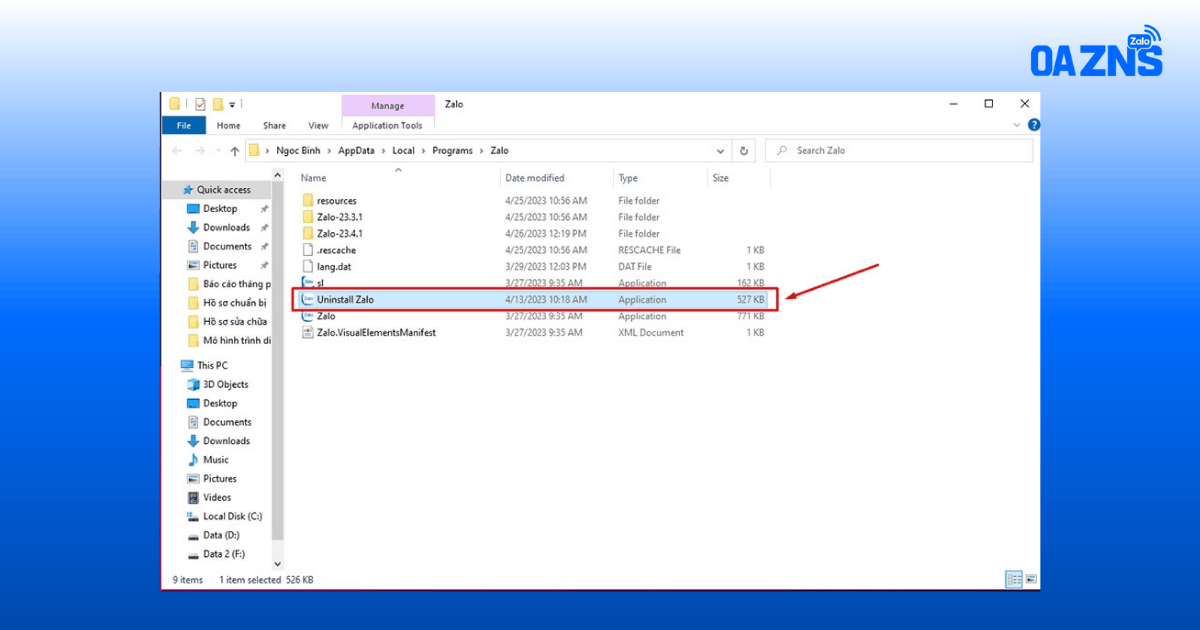
Task: Click the resources folder icon
Action: coord(308,201)
